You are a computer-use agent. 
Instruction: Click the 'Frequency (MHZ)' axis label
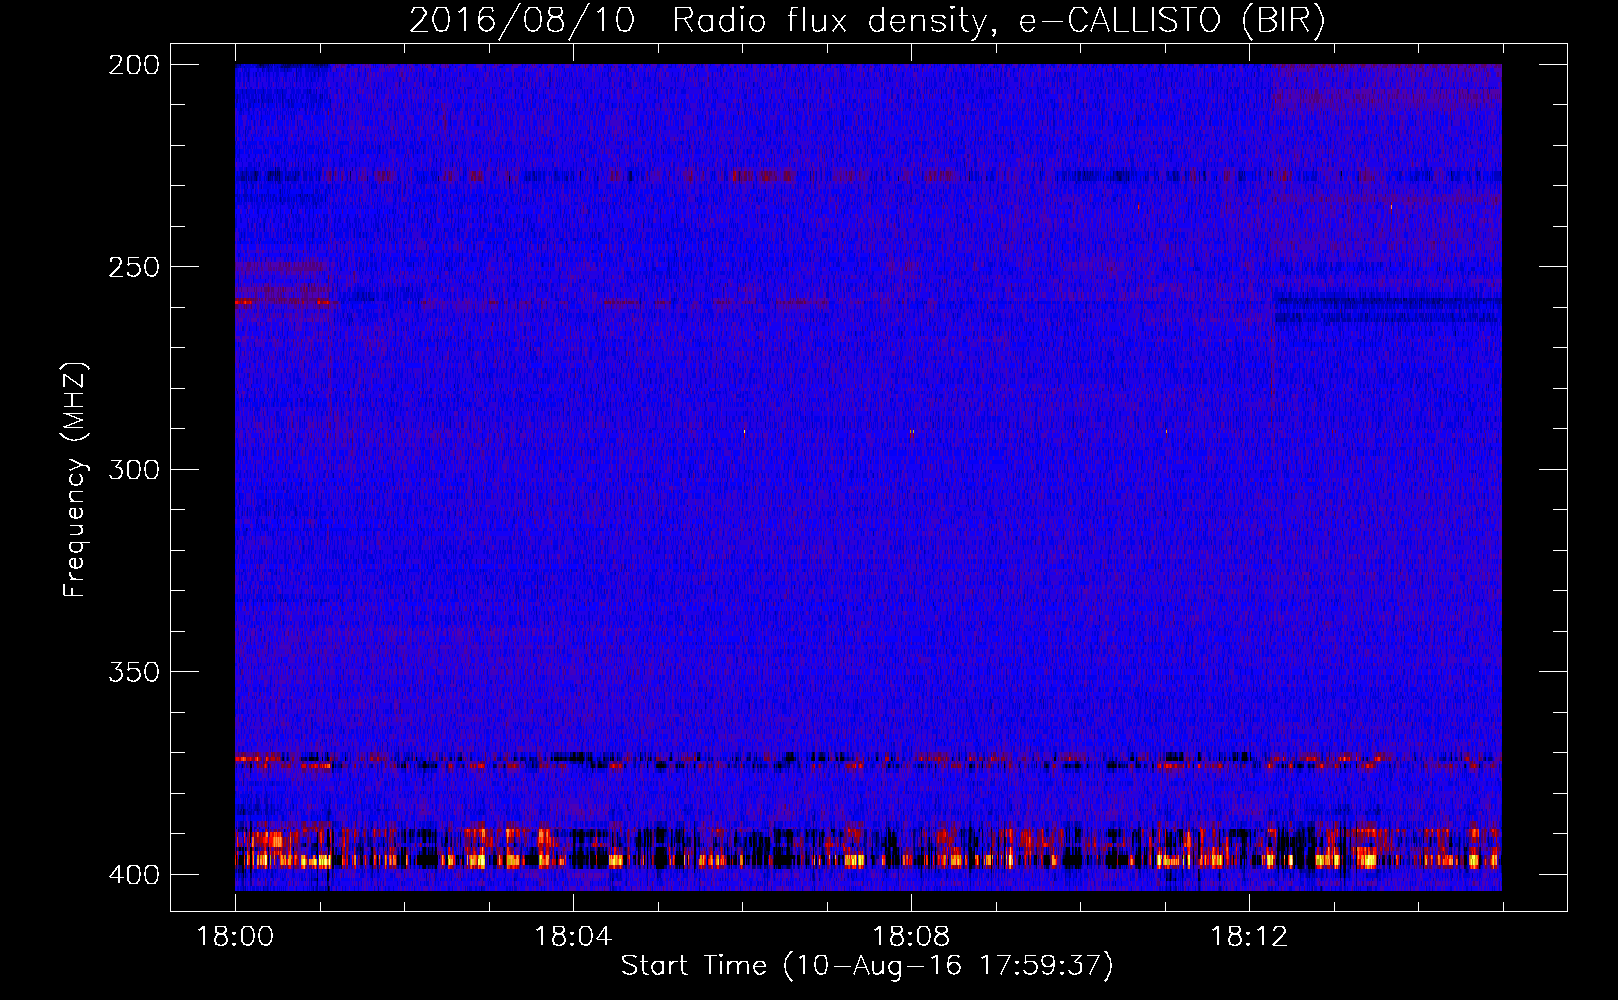pyautogui.click(x=75, y=479)
